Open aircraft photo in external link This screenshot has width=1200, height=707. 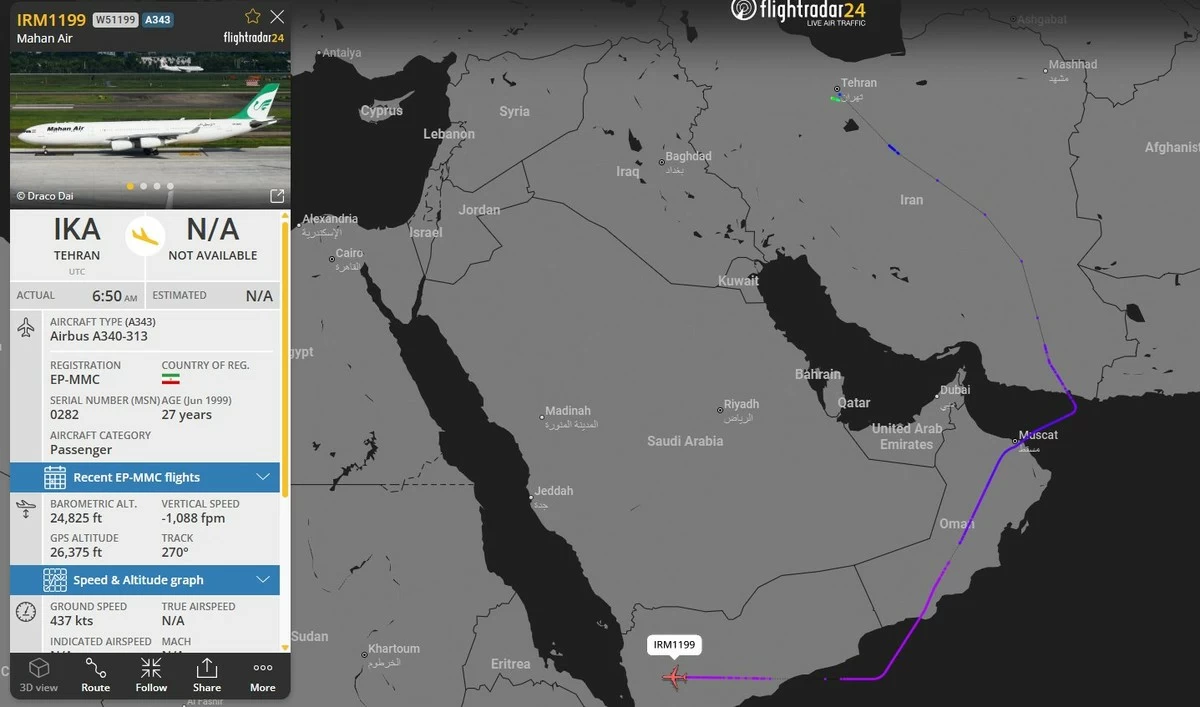(x=277, y=196)
